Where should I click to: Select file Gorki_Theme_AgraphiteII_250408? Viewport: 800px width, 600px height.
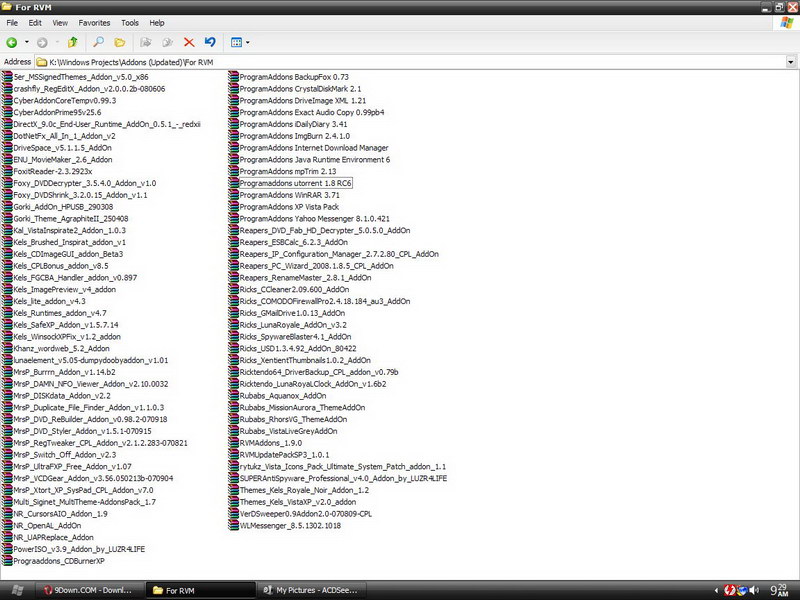click(x=71, y=219)
